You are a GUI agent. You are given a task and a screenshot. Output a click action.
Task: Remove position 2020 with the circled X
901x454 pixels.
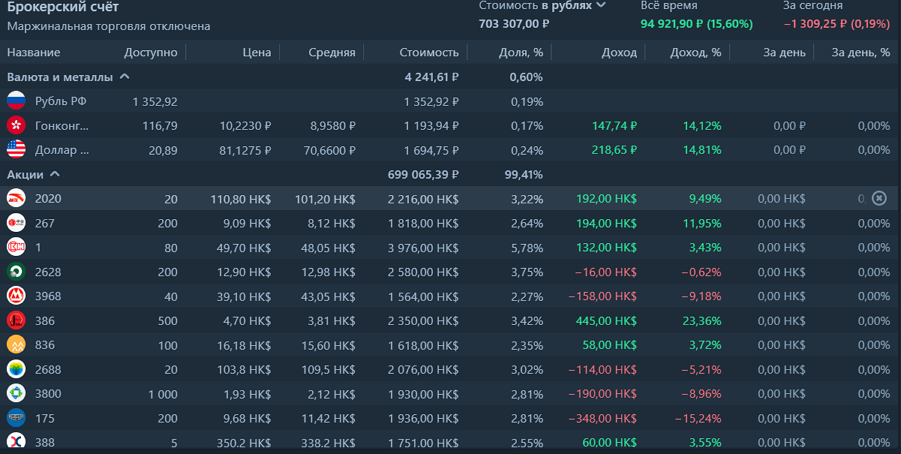(879, 198)
